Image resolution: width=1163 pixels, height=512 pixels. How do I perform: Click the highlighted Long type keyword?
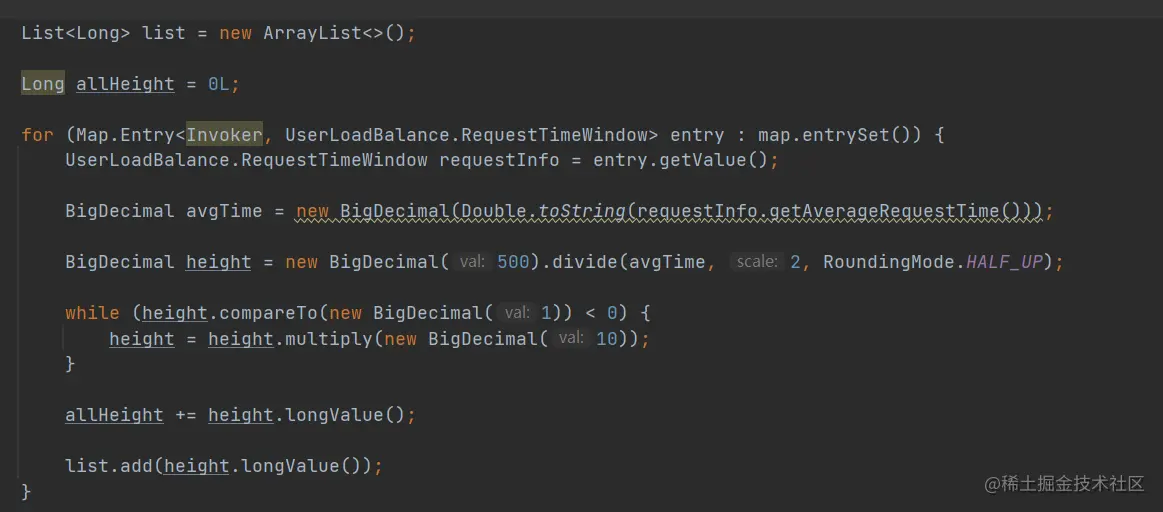pyautogui.click(x=43, y=84)
